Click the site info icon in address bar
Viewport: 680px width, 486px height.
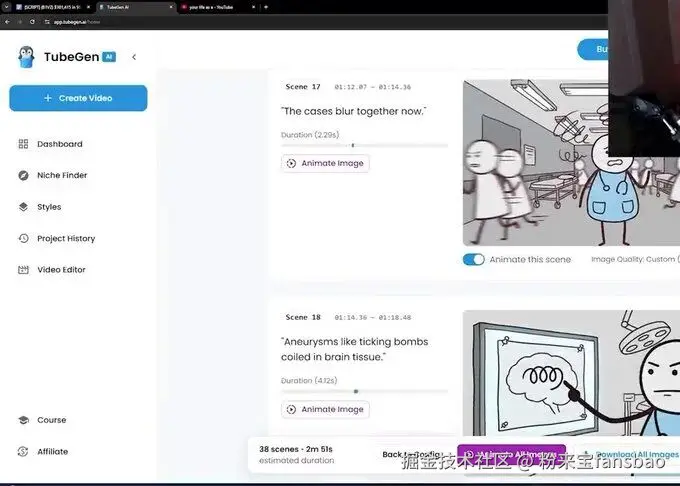[47, 22]
